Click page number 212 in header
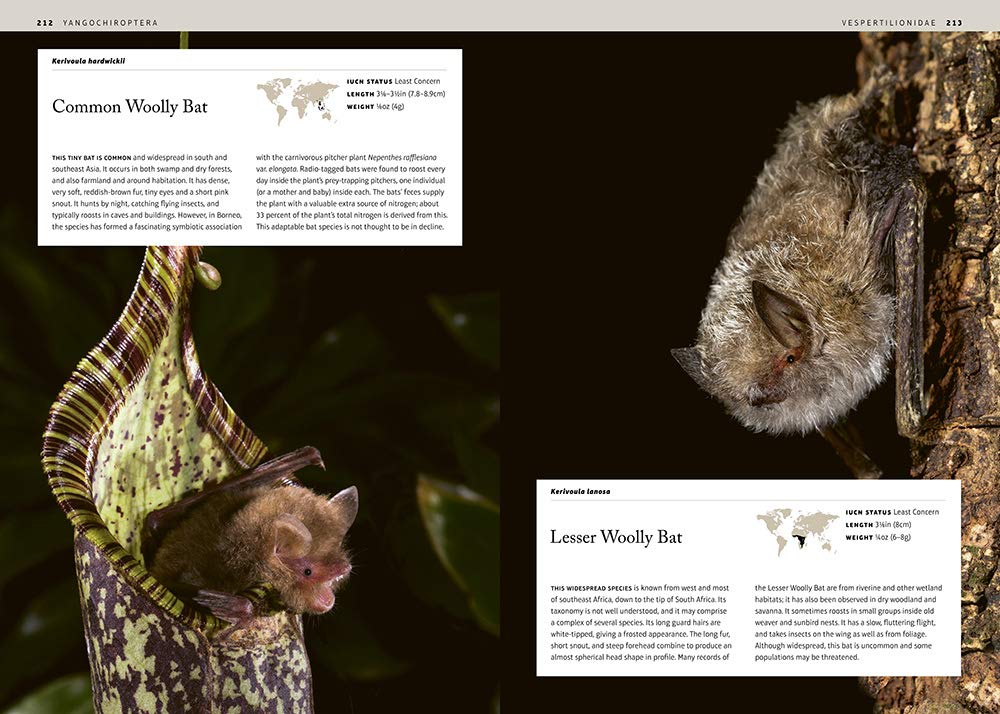 (x=45, y=22)
